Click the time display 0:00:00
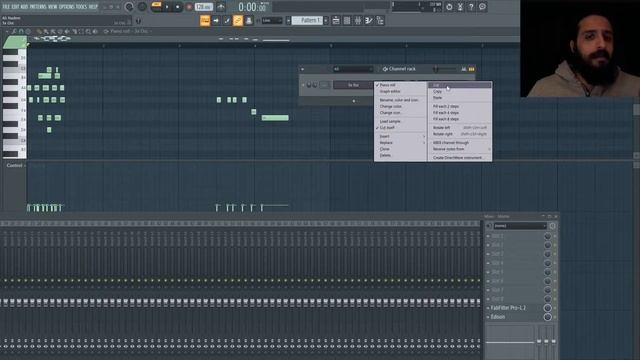This screenshot has height=360, width=640. tap(253, 7)
